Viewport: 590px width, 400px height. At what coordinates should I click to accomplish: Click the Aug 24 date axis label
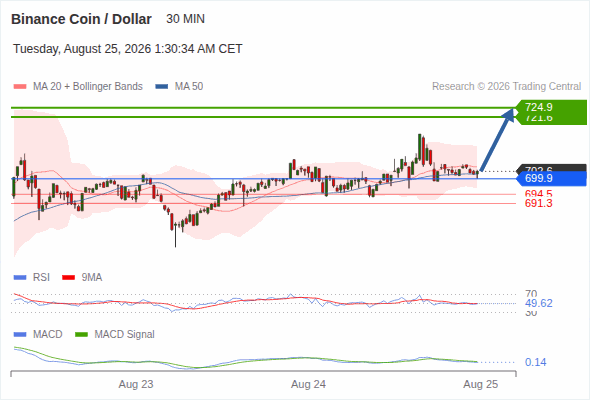coord(308,384)
